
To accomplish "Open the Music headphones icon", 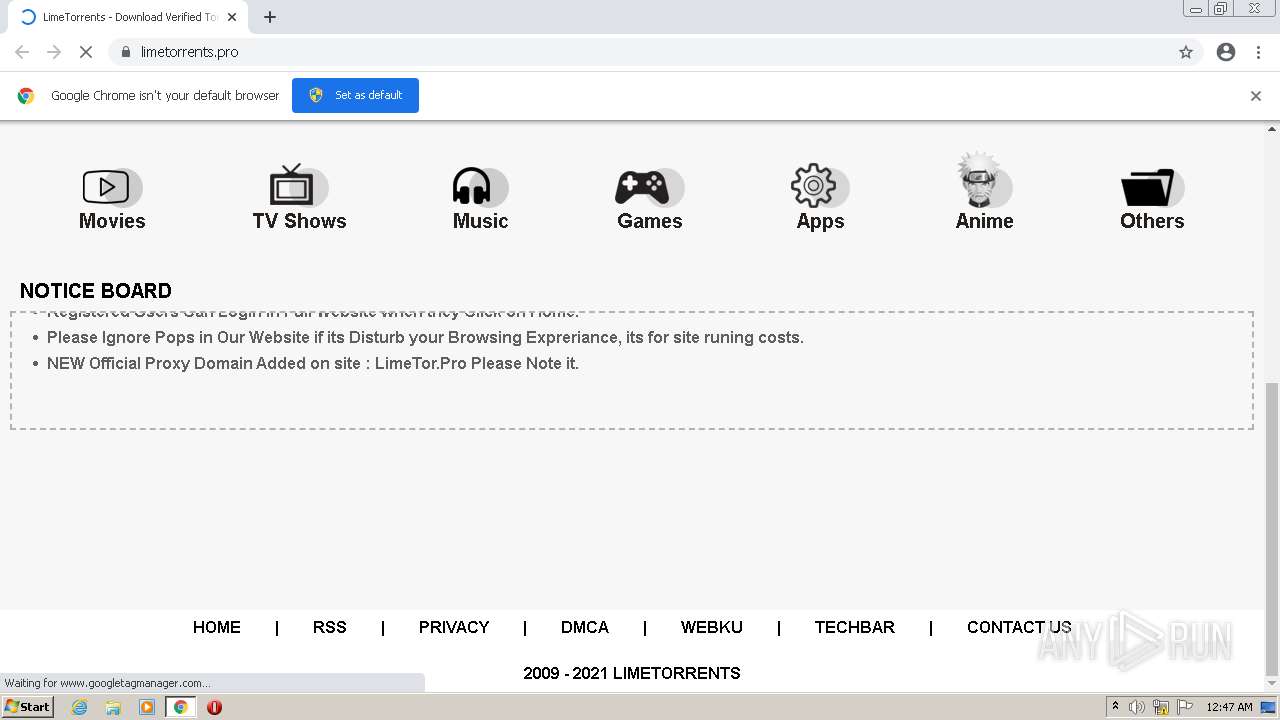I will [x=480, y=186].
